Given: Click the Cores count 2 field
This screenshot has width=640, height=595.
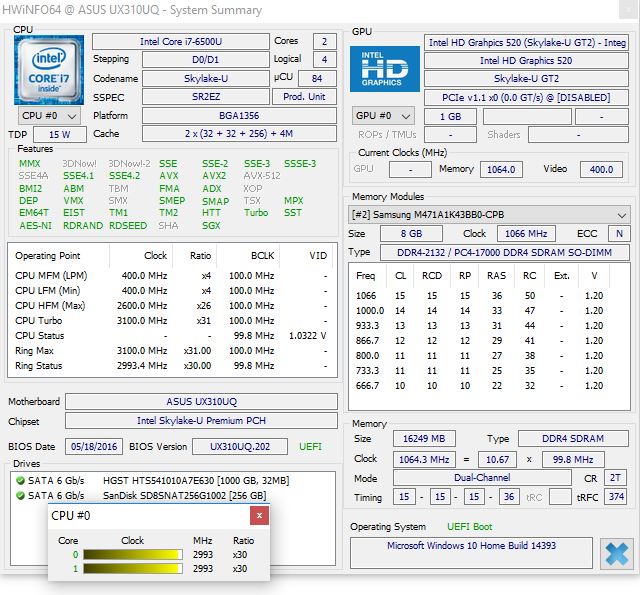Looking at the screenshot, I should coord(324,42).
